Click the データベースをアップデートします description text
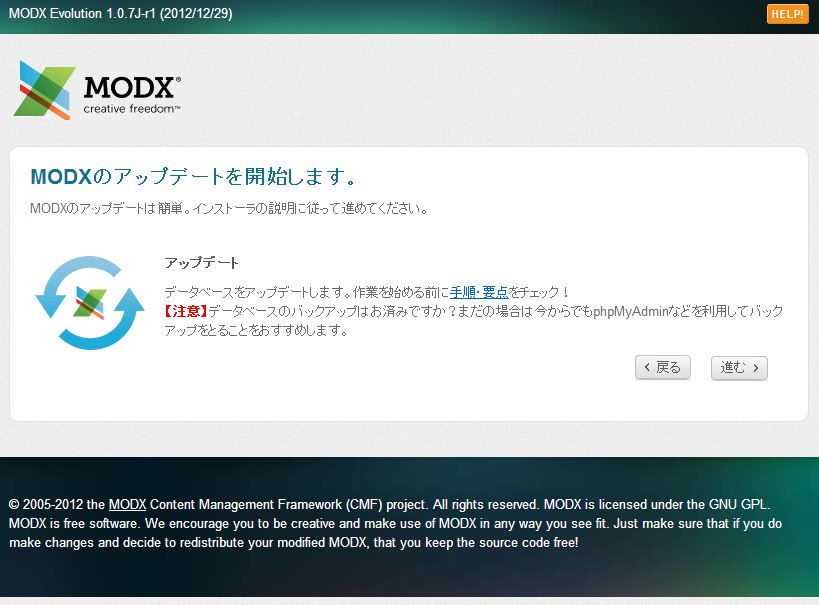 point(260,292)
